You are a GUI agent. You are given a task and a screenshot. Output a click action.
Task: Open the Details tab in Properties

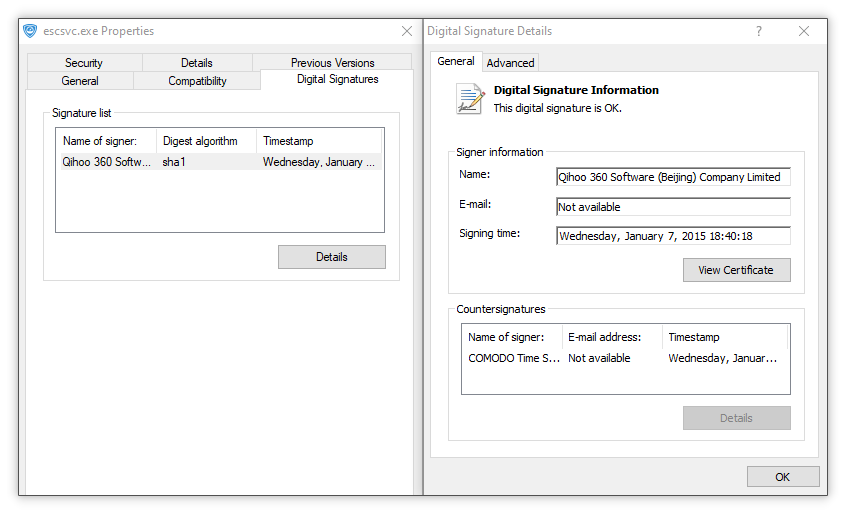point(196,63)
